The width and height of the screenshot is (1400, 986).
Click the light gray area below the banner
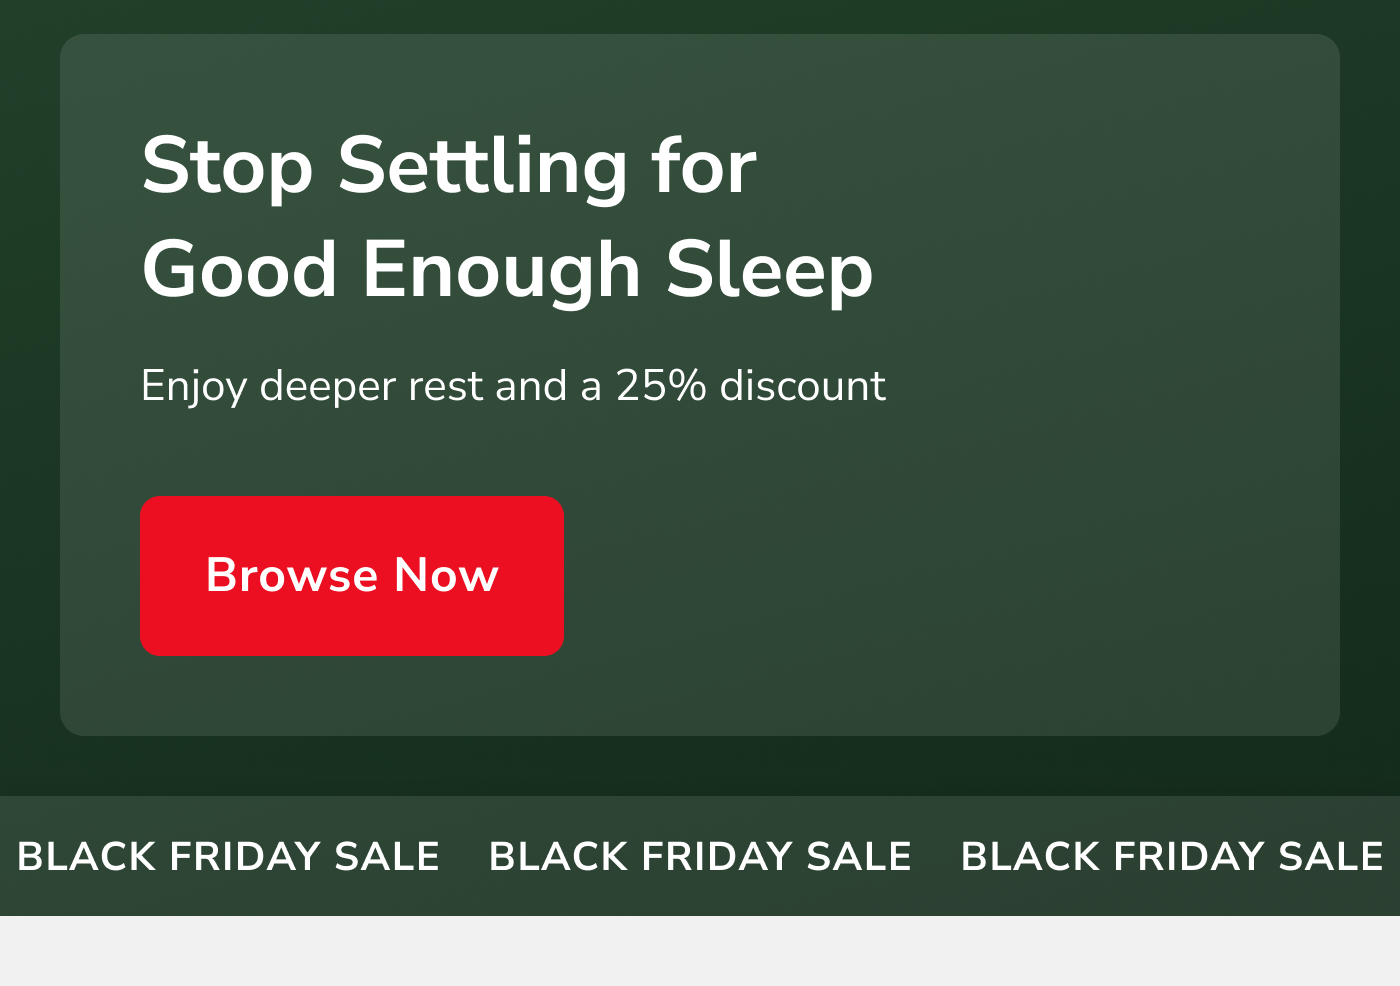[700, 952]
